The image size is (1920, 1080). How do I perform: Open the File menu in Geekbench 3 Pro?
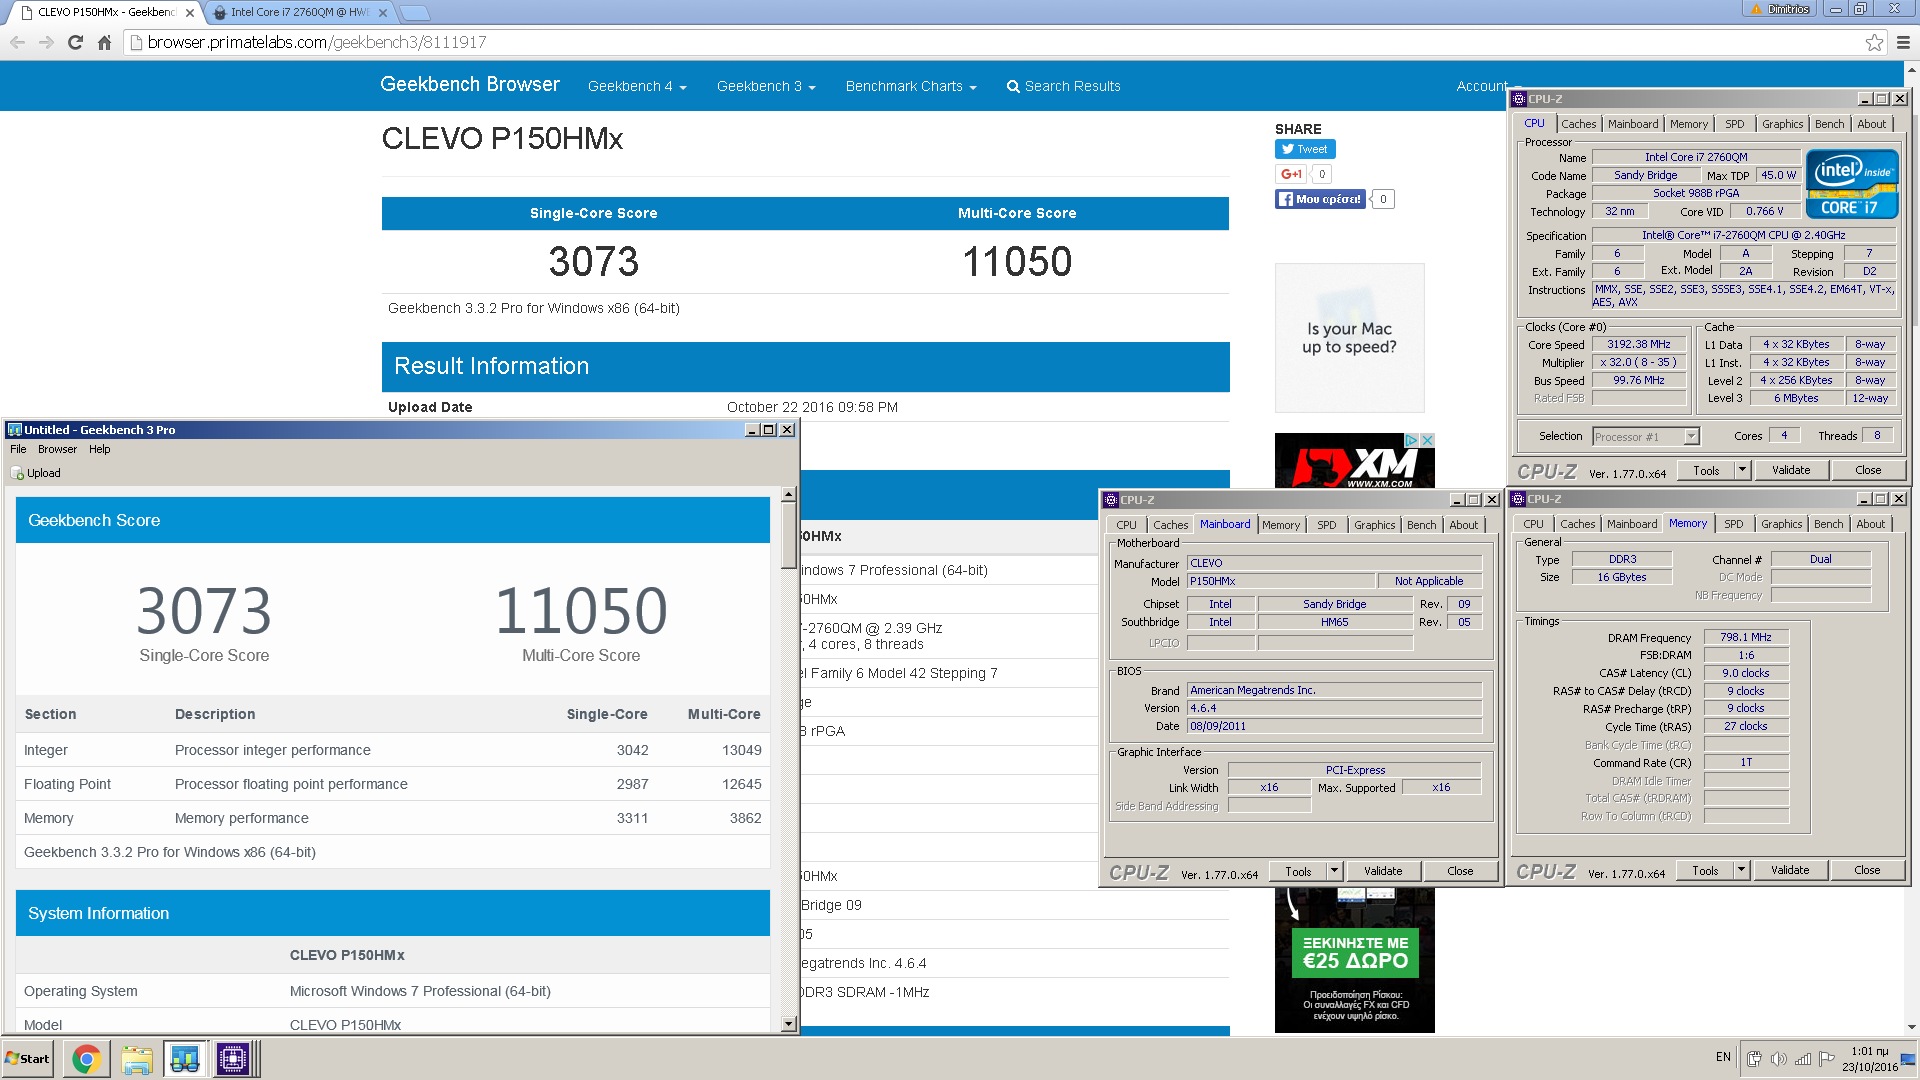[18, 449]
